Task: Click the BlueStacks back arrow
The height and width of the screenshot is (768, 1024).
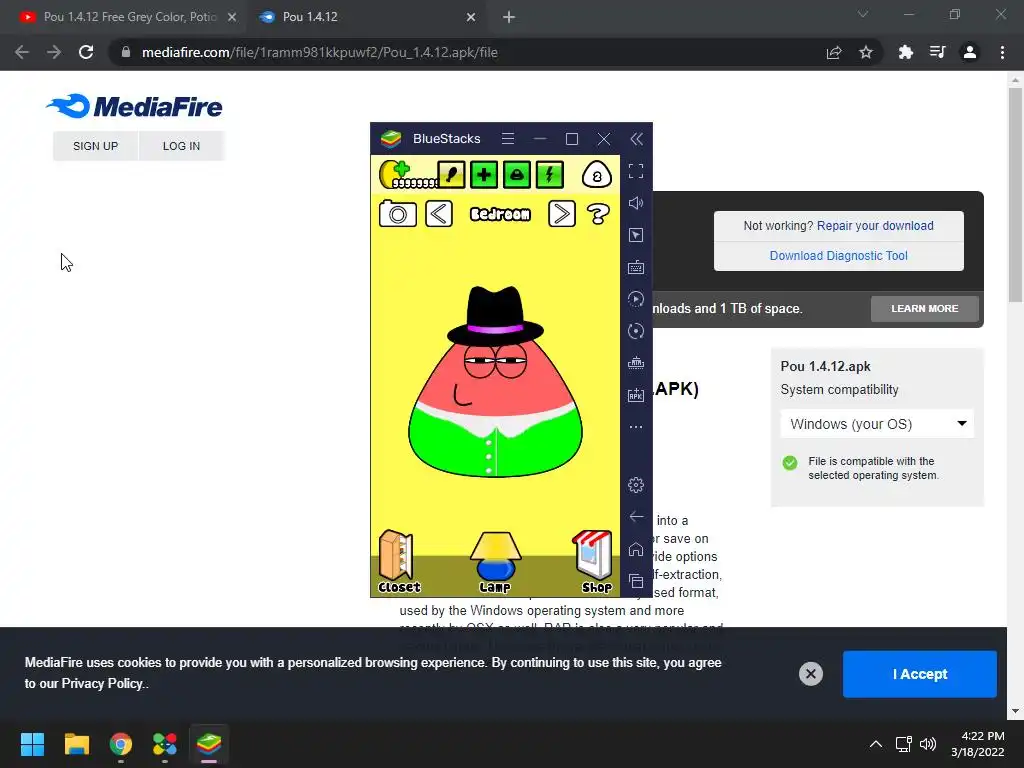Action: point(636,517)
